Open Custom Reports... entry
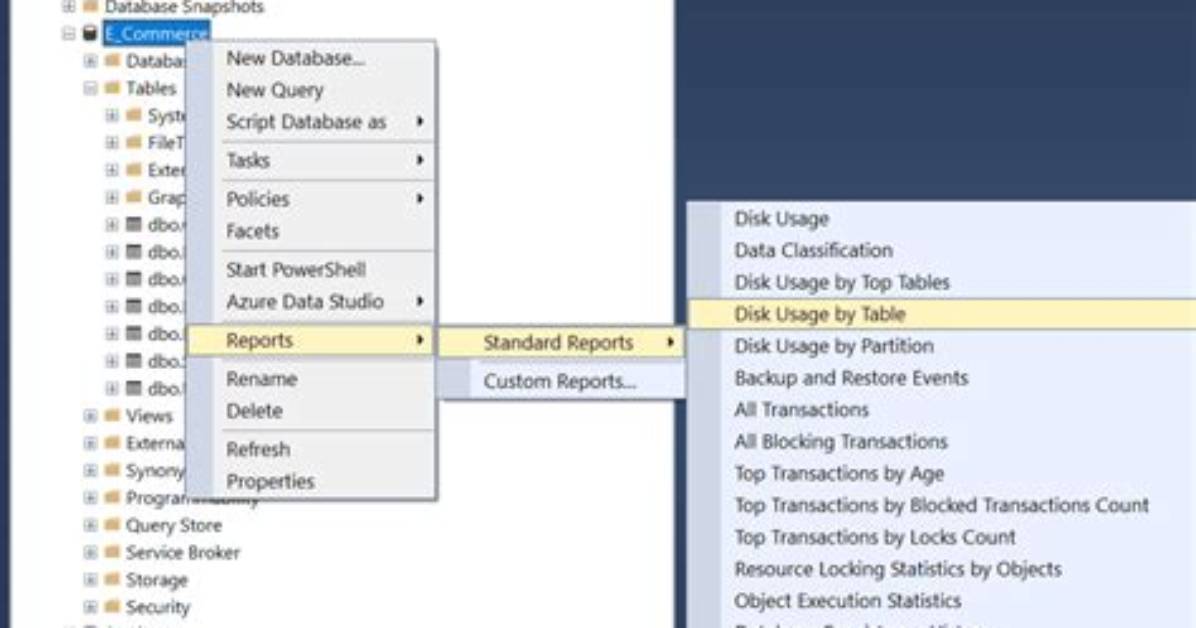 [x=561, y=382]
